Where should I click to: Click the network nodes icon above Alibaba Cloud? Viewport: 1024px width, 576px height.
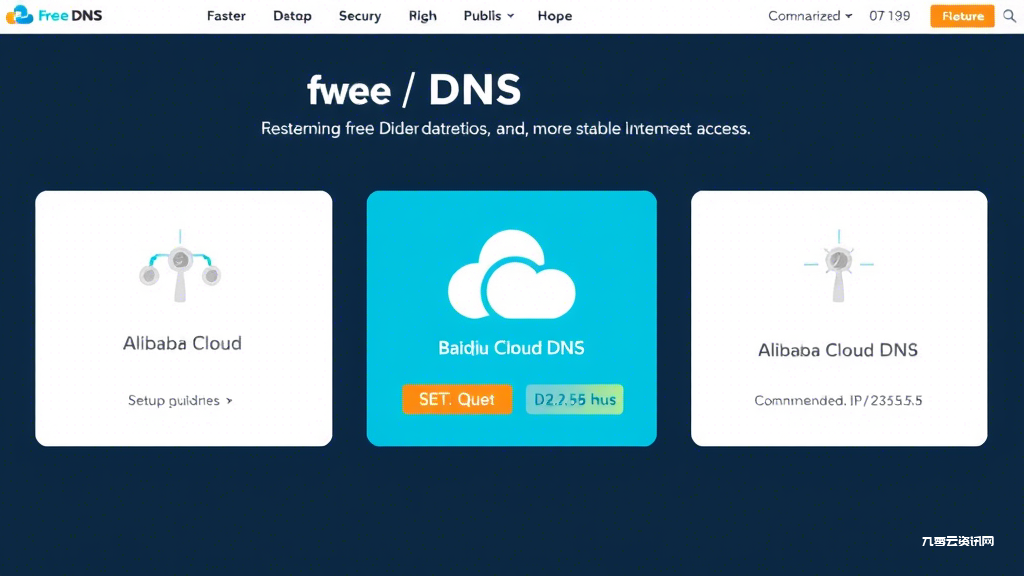[180, 266]
